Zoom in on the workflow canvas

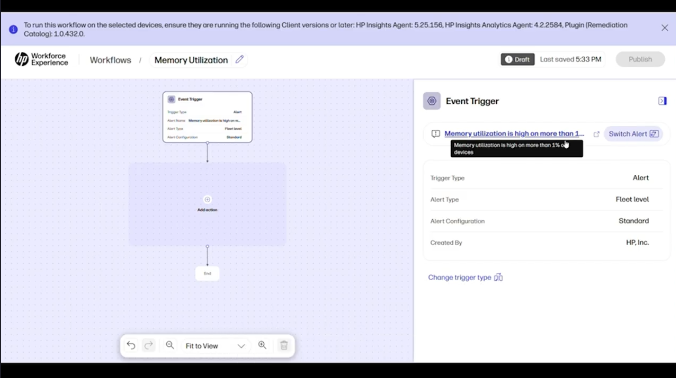tap(262, 345)
